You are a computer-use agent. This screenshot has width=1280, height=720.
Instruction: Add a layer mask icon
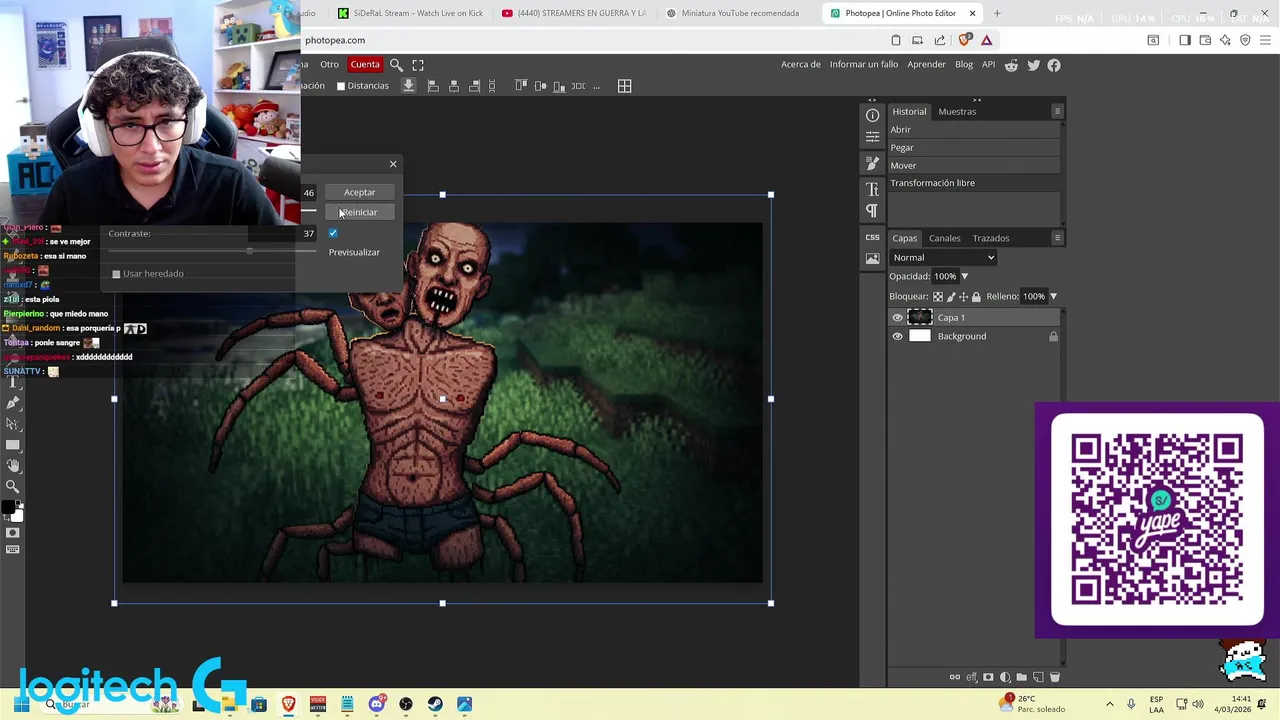tap(989, 677)
